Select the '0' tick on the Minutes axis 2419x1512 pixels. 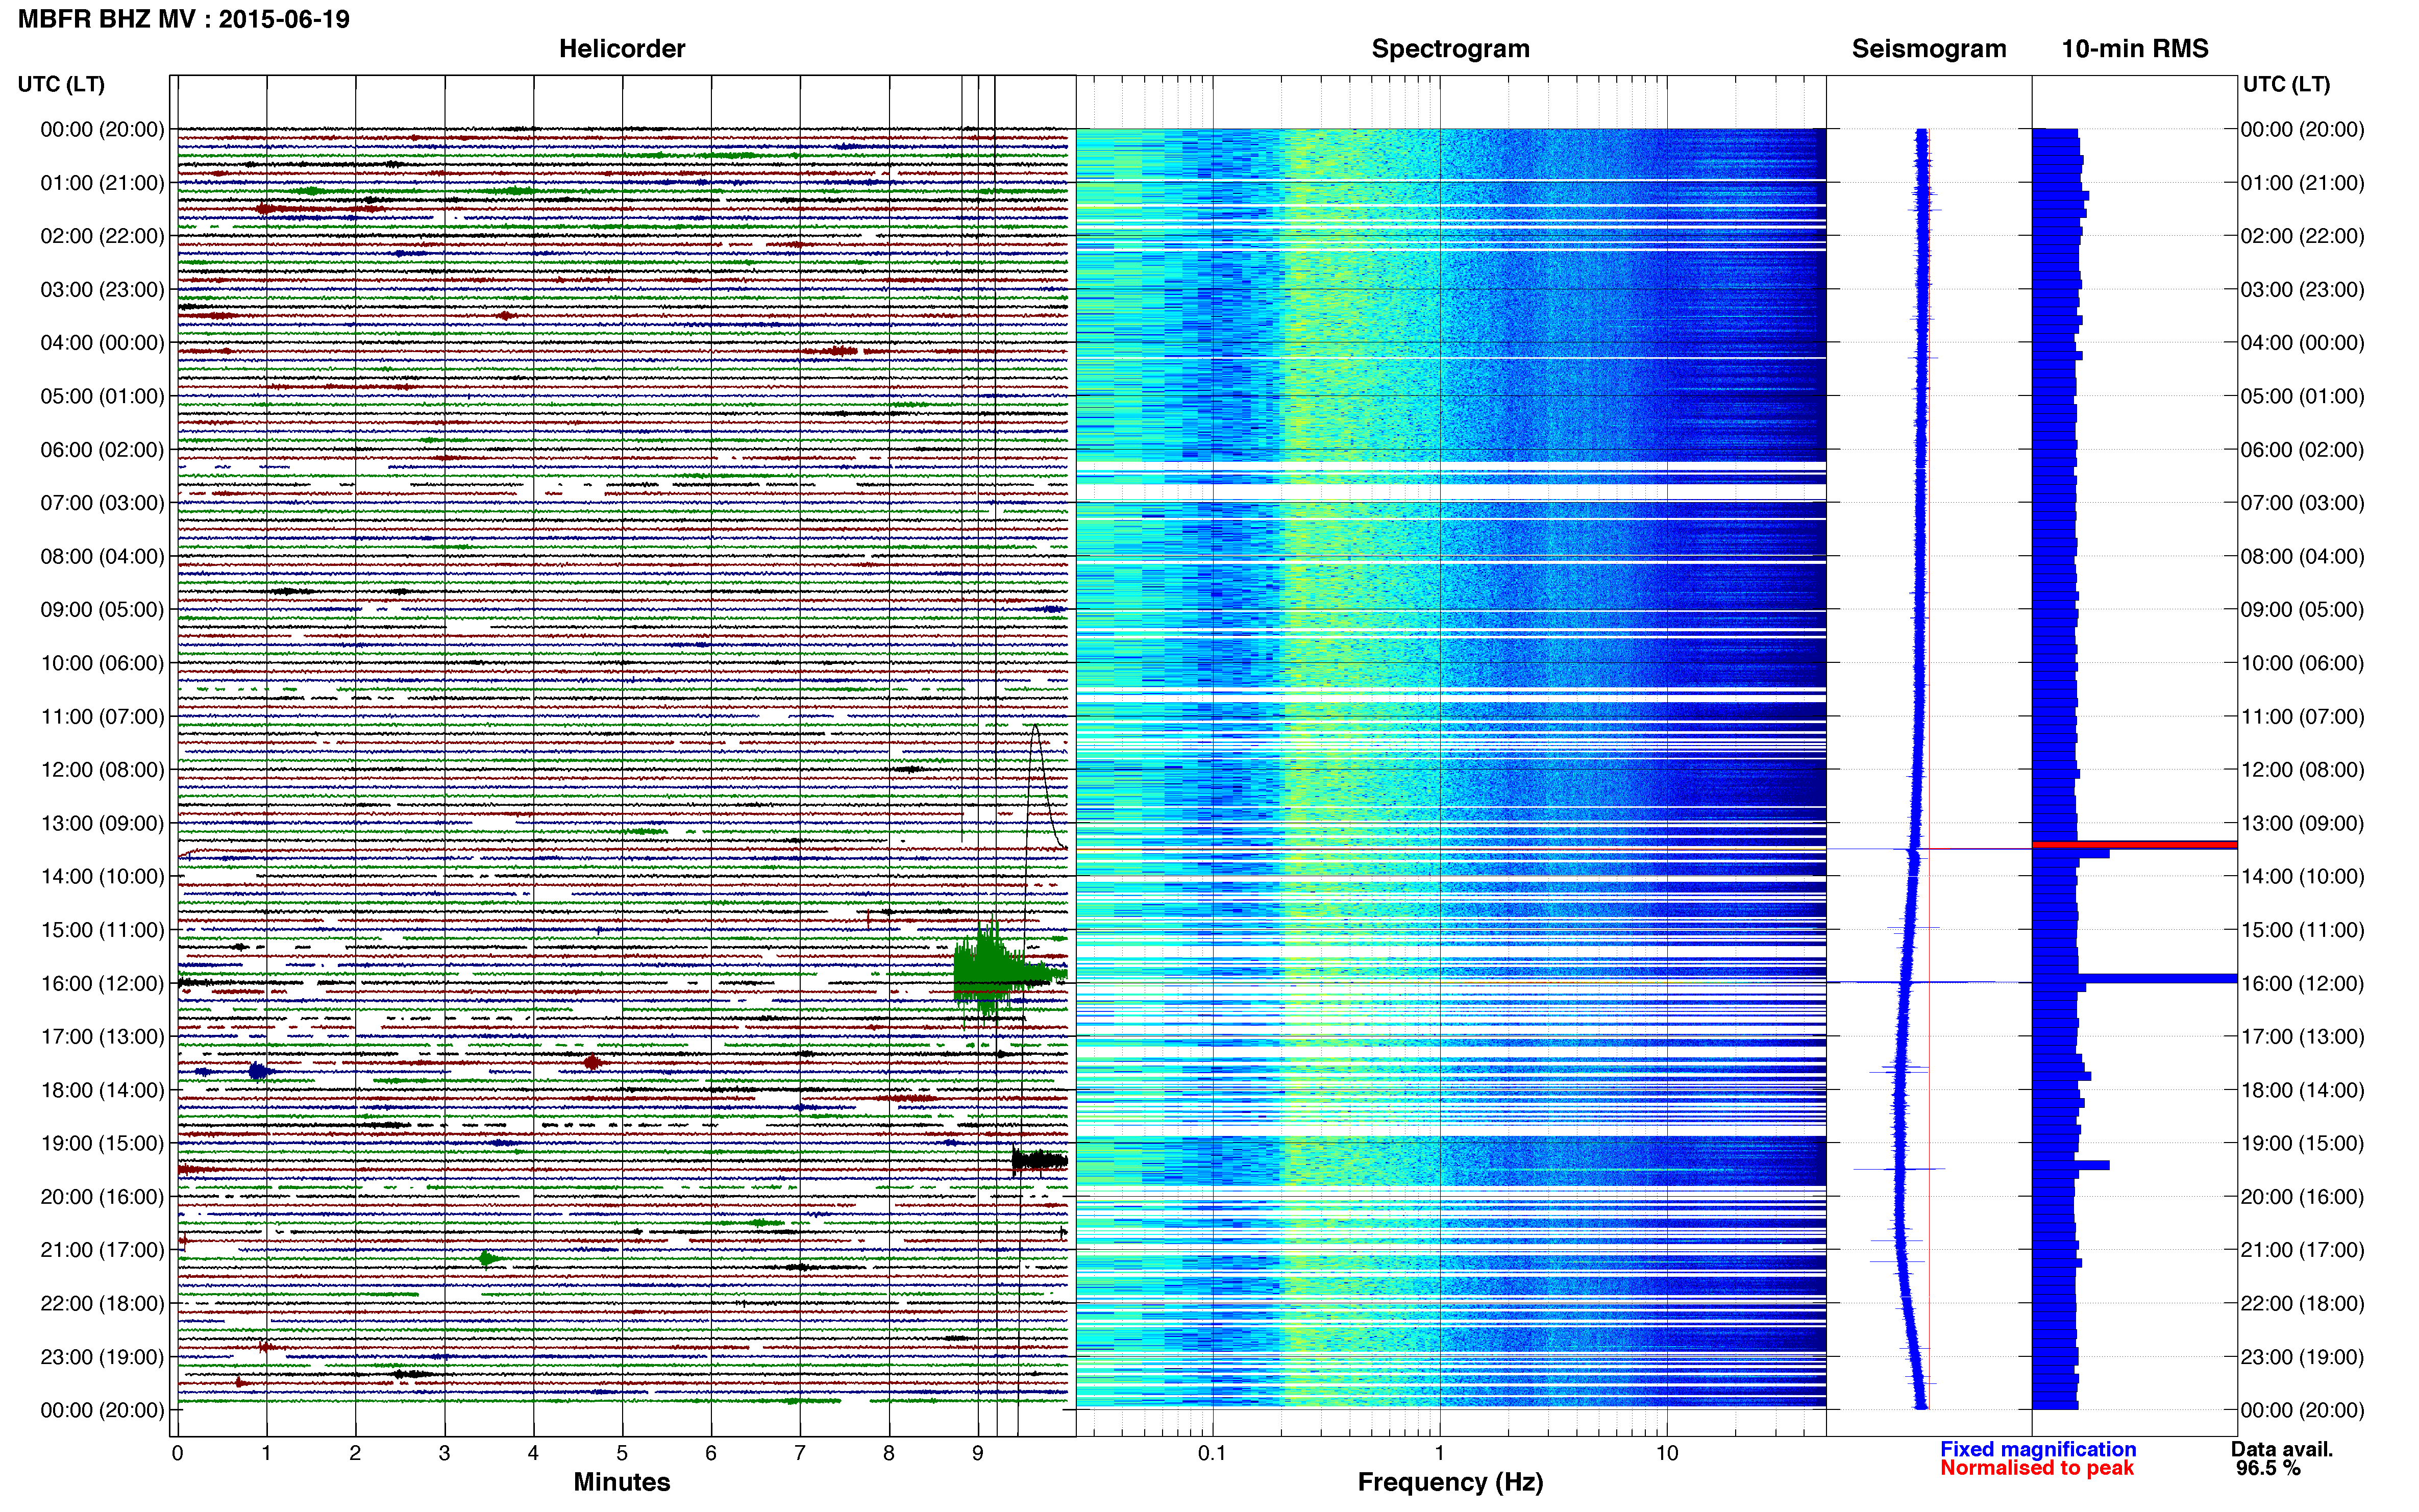[x=178, y=1453]
